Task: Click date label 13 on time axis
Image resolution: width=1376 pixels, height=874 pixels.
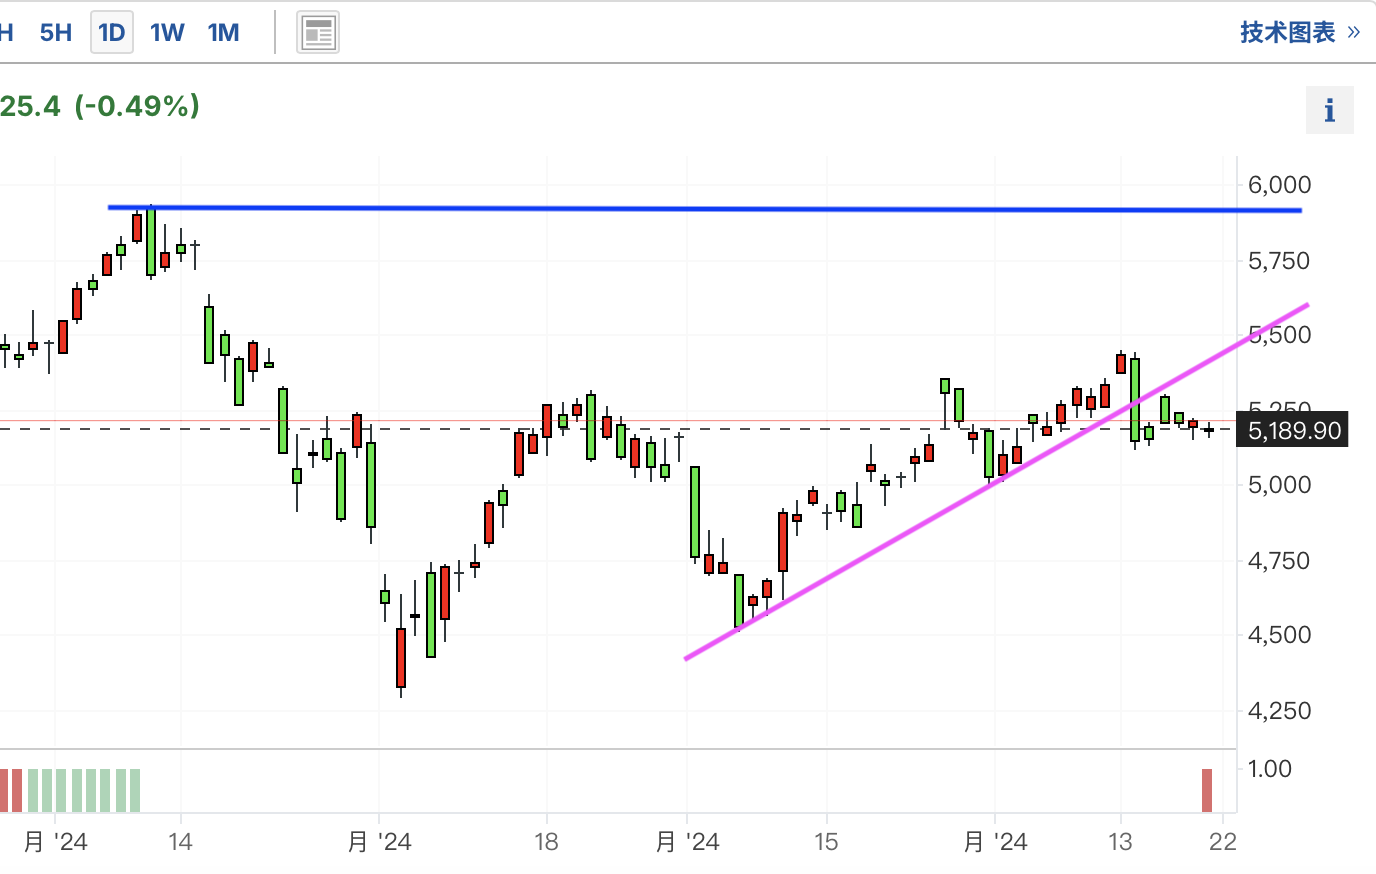Action: coord(1120,842)
